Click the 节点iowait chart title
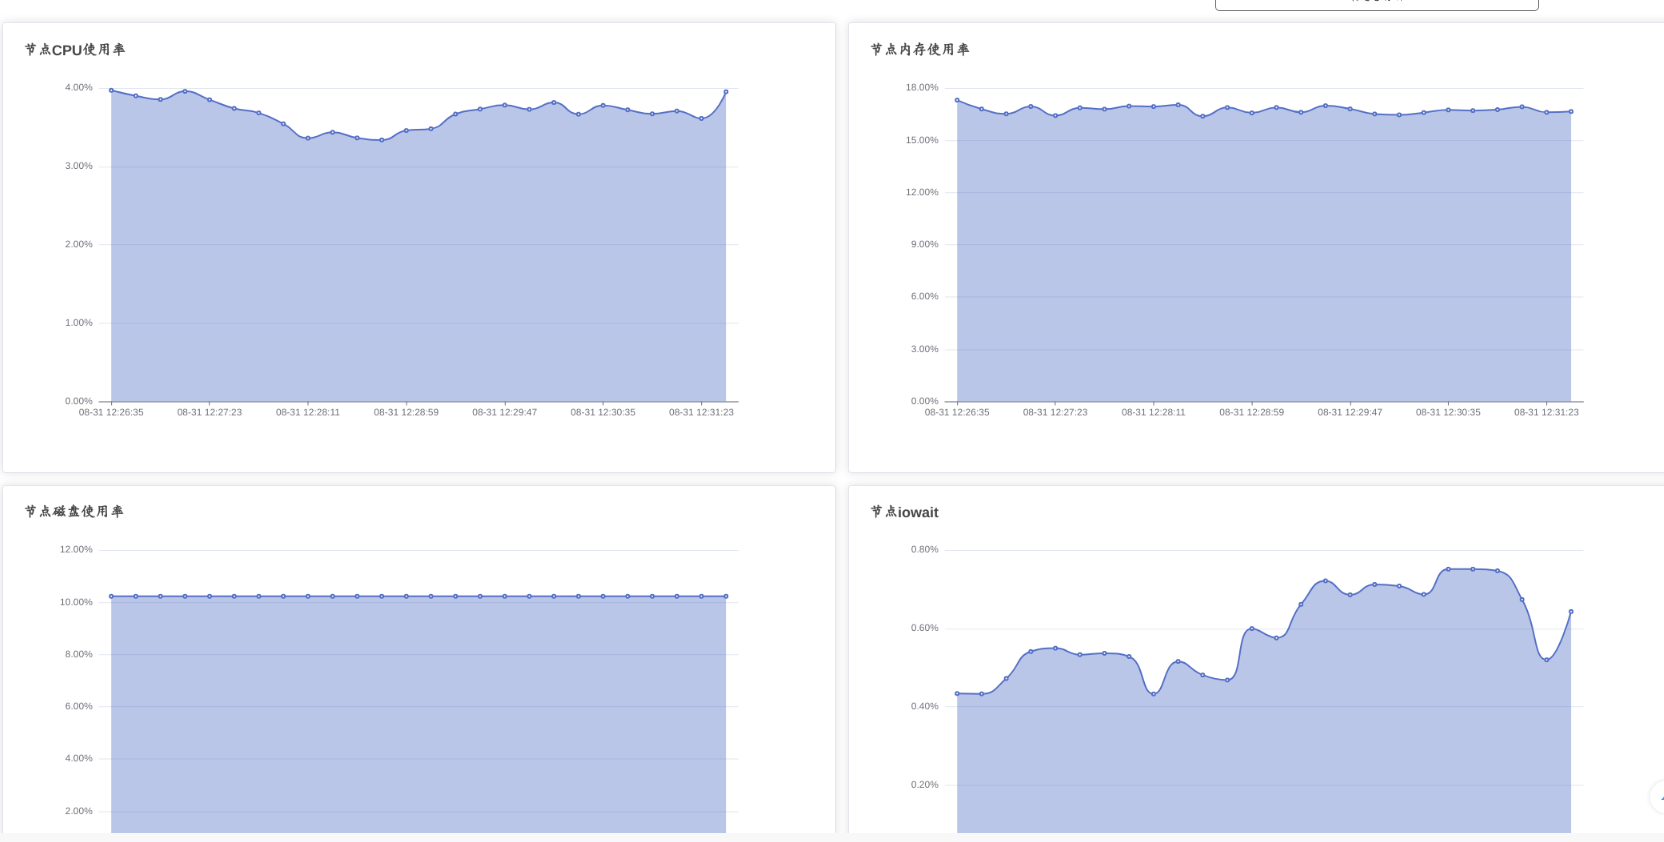The width and height of the screenshot is (1664, 842). pos(905,512)
